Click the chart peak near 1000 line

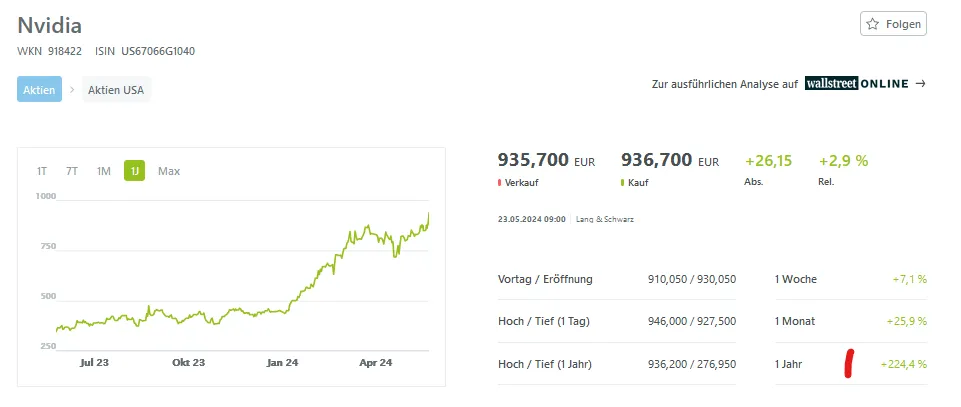coord(428,214)
